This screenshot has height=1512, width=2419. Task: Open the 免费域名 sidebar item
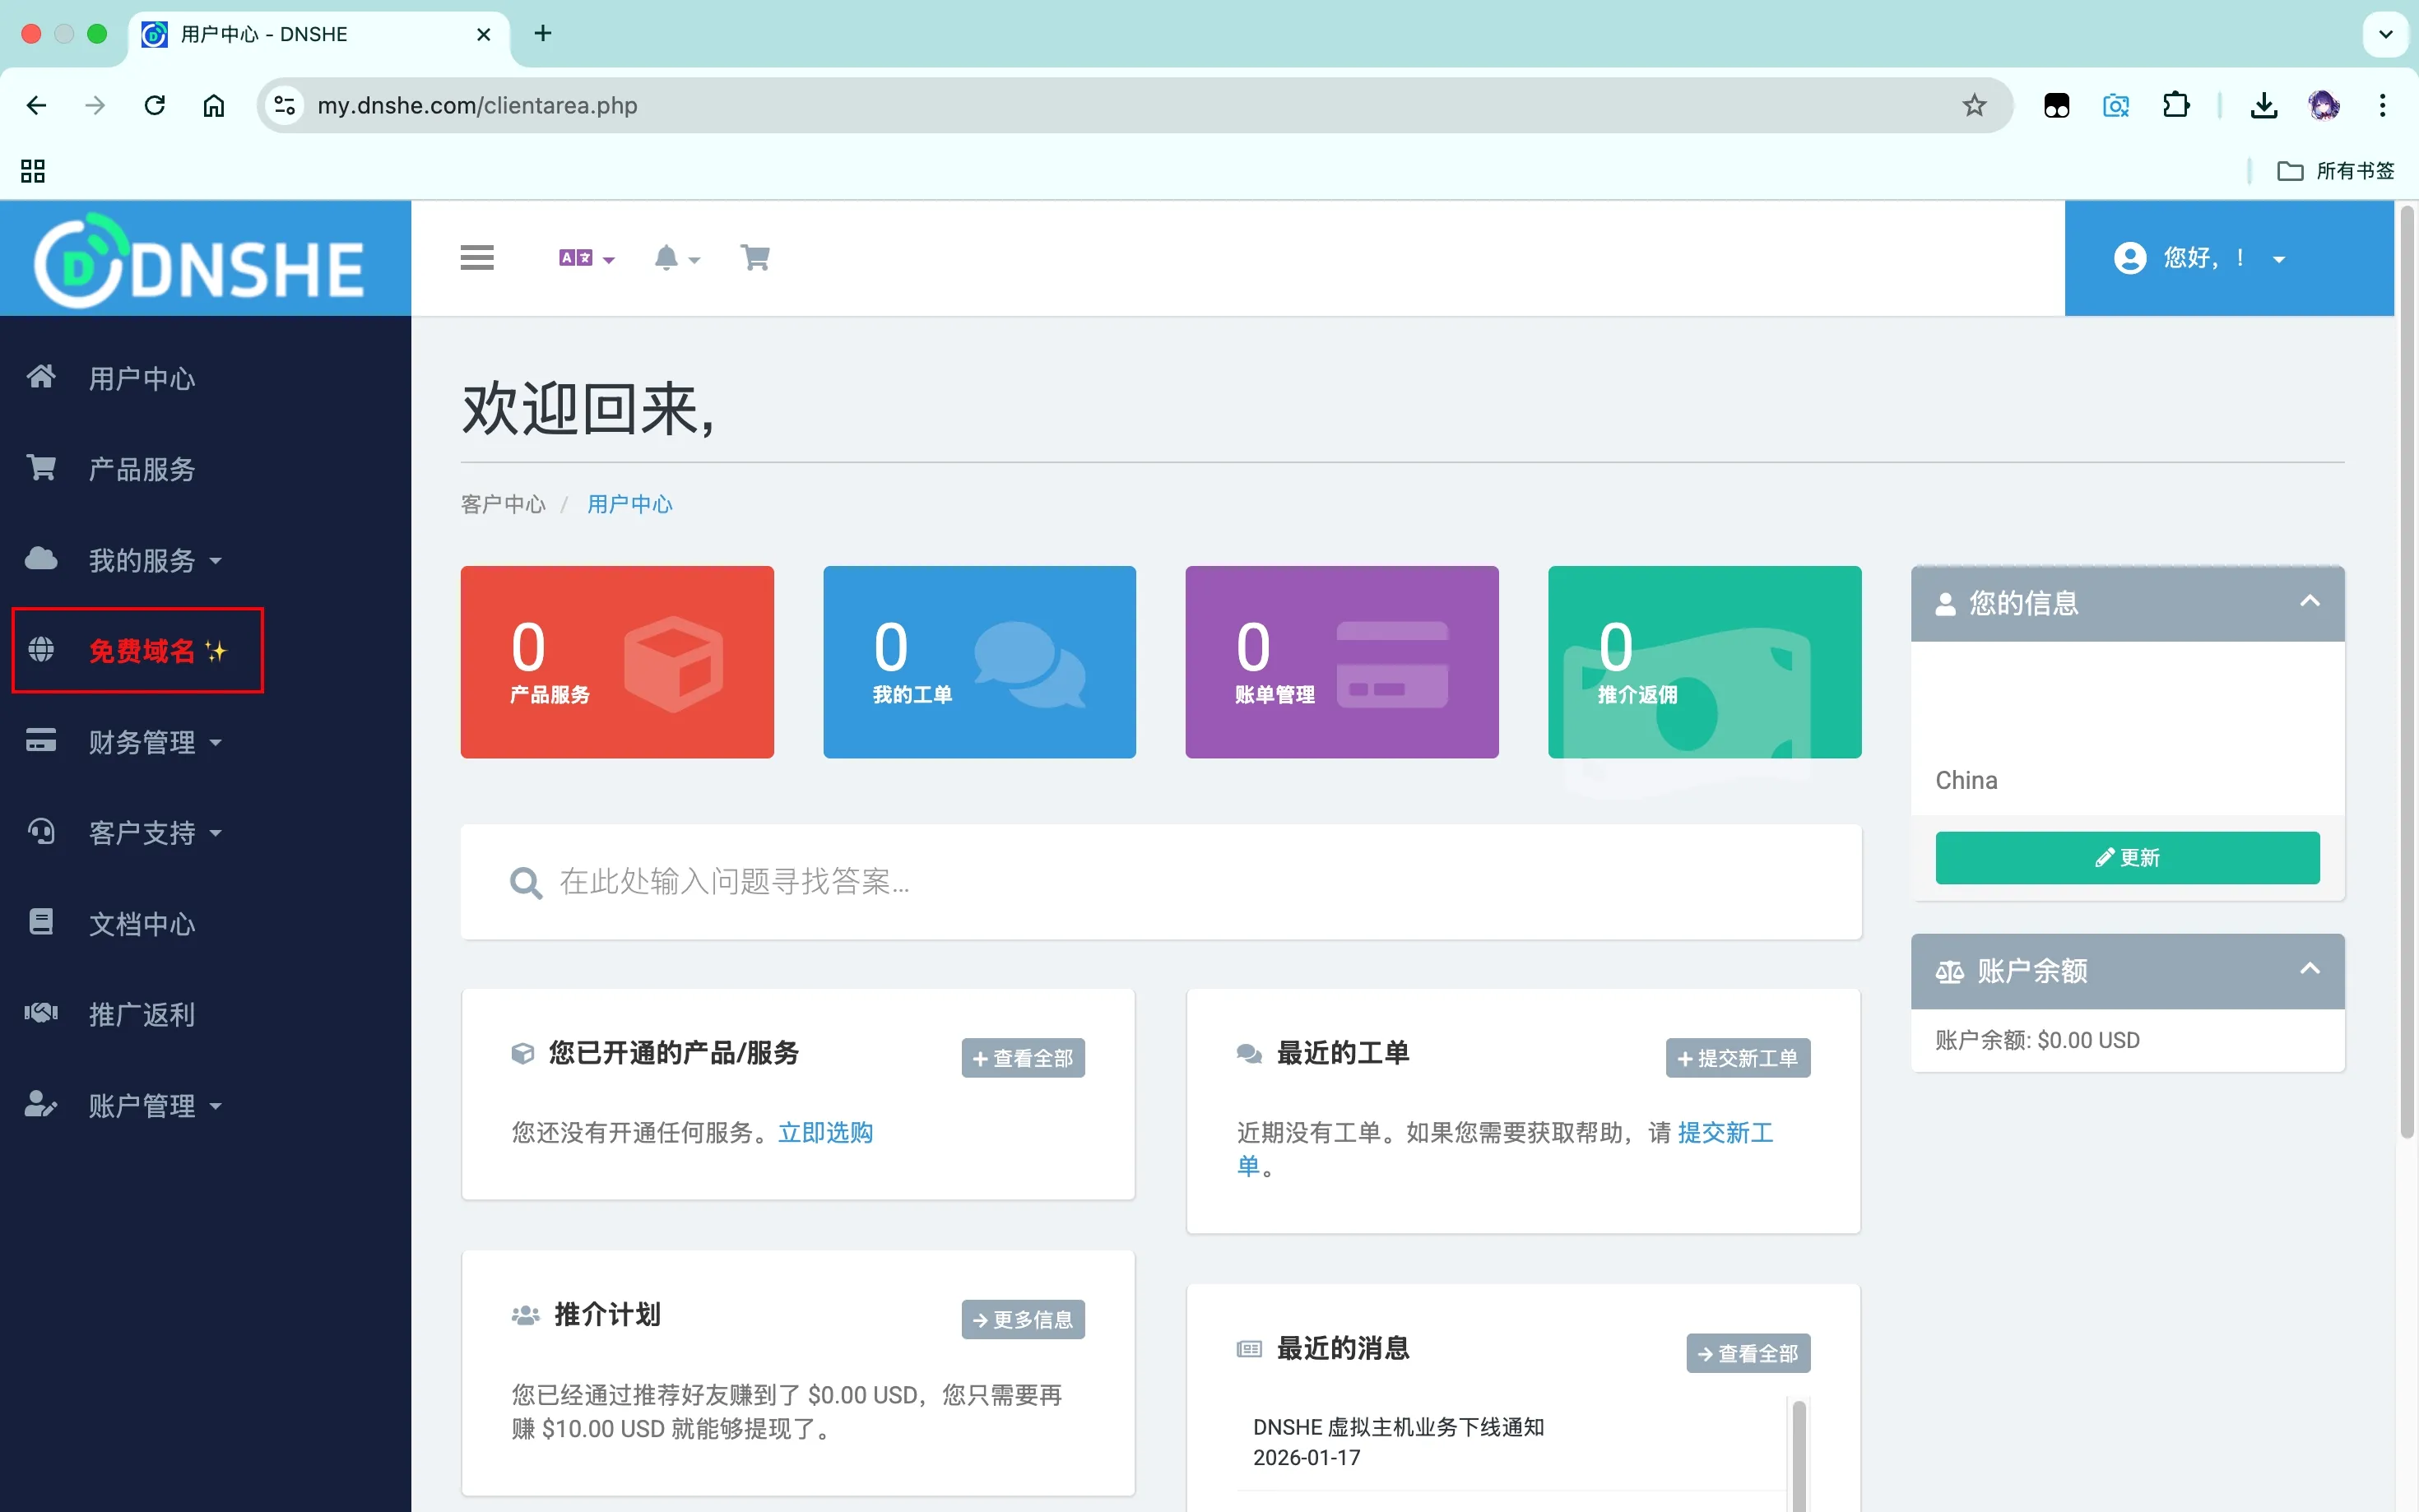point(142,651)
